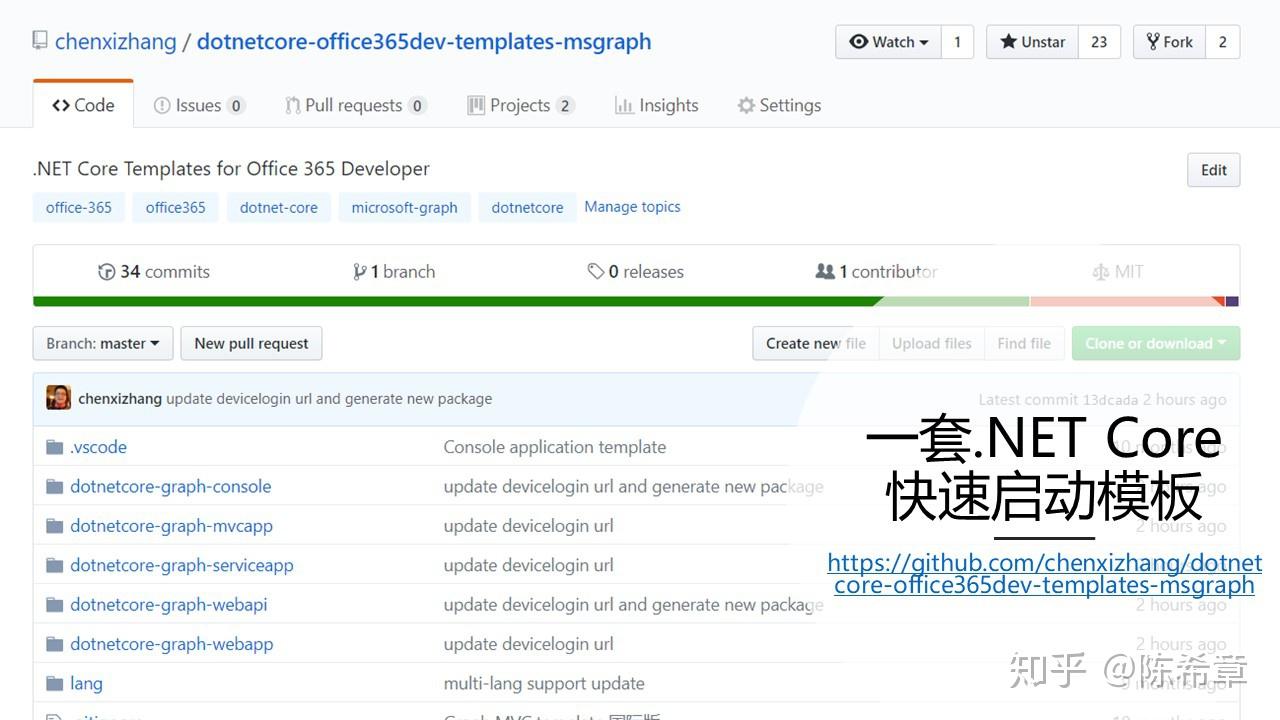Open the Branch: master dropdown
Image resolution: width=1280 pixels, height=720 pixels.
pos(102,343)
